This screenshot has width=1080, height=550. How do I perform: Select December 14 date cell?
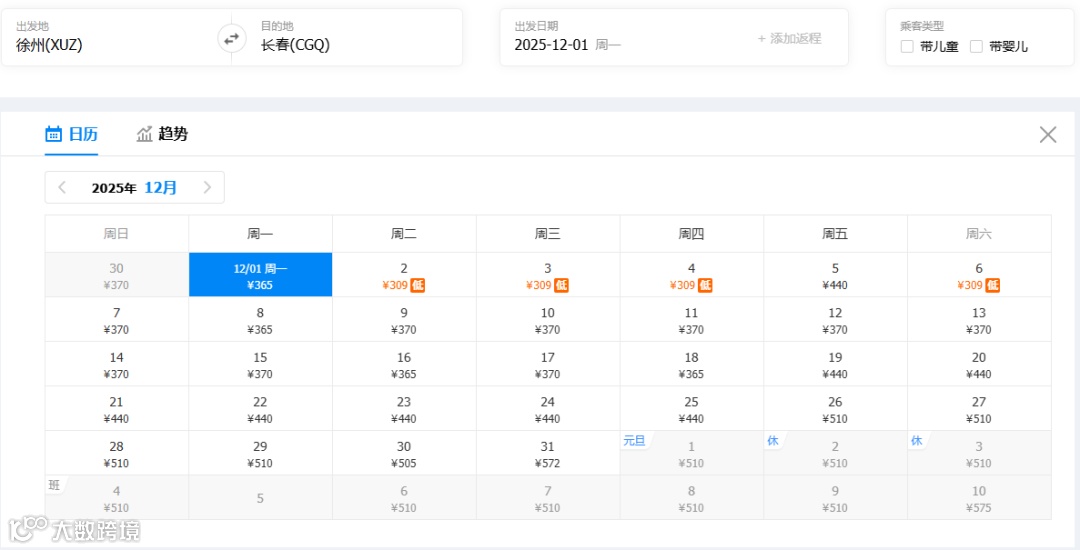tap(116, 364)
